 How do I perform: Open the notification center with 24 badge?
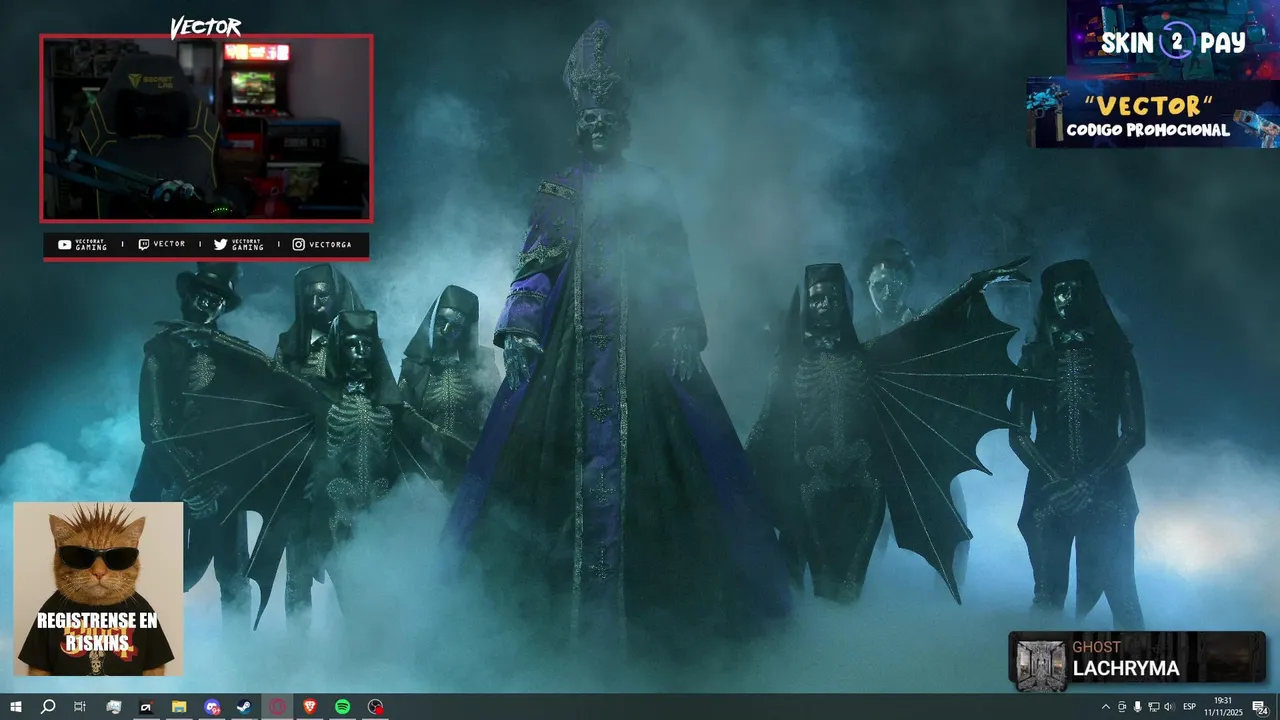pos(1260,707)
